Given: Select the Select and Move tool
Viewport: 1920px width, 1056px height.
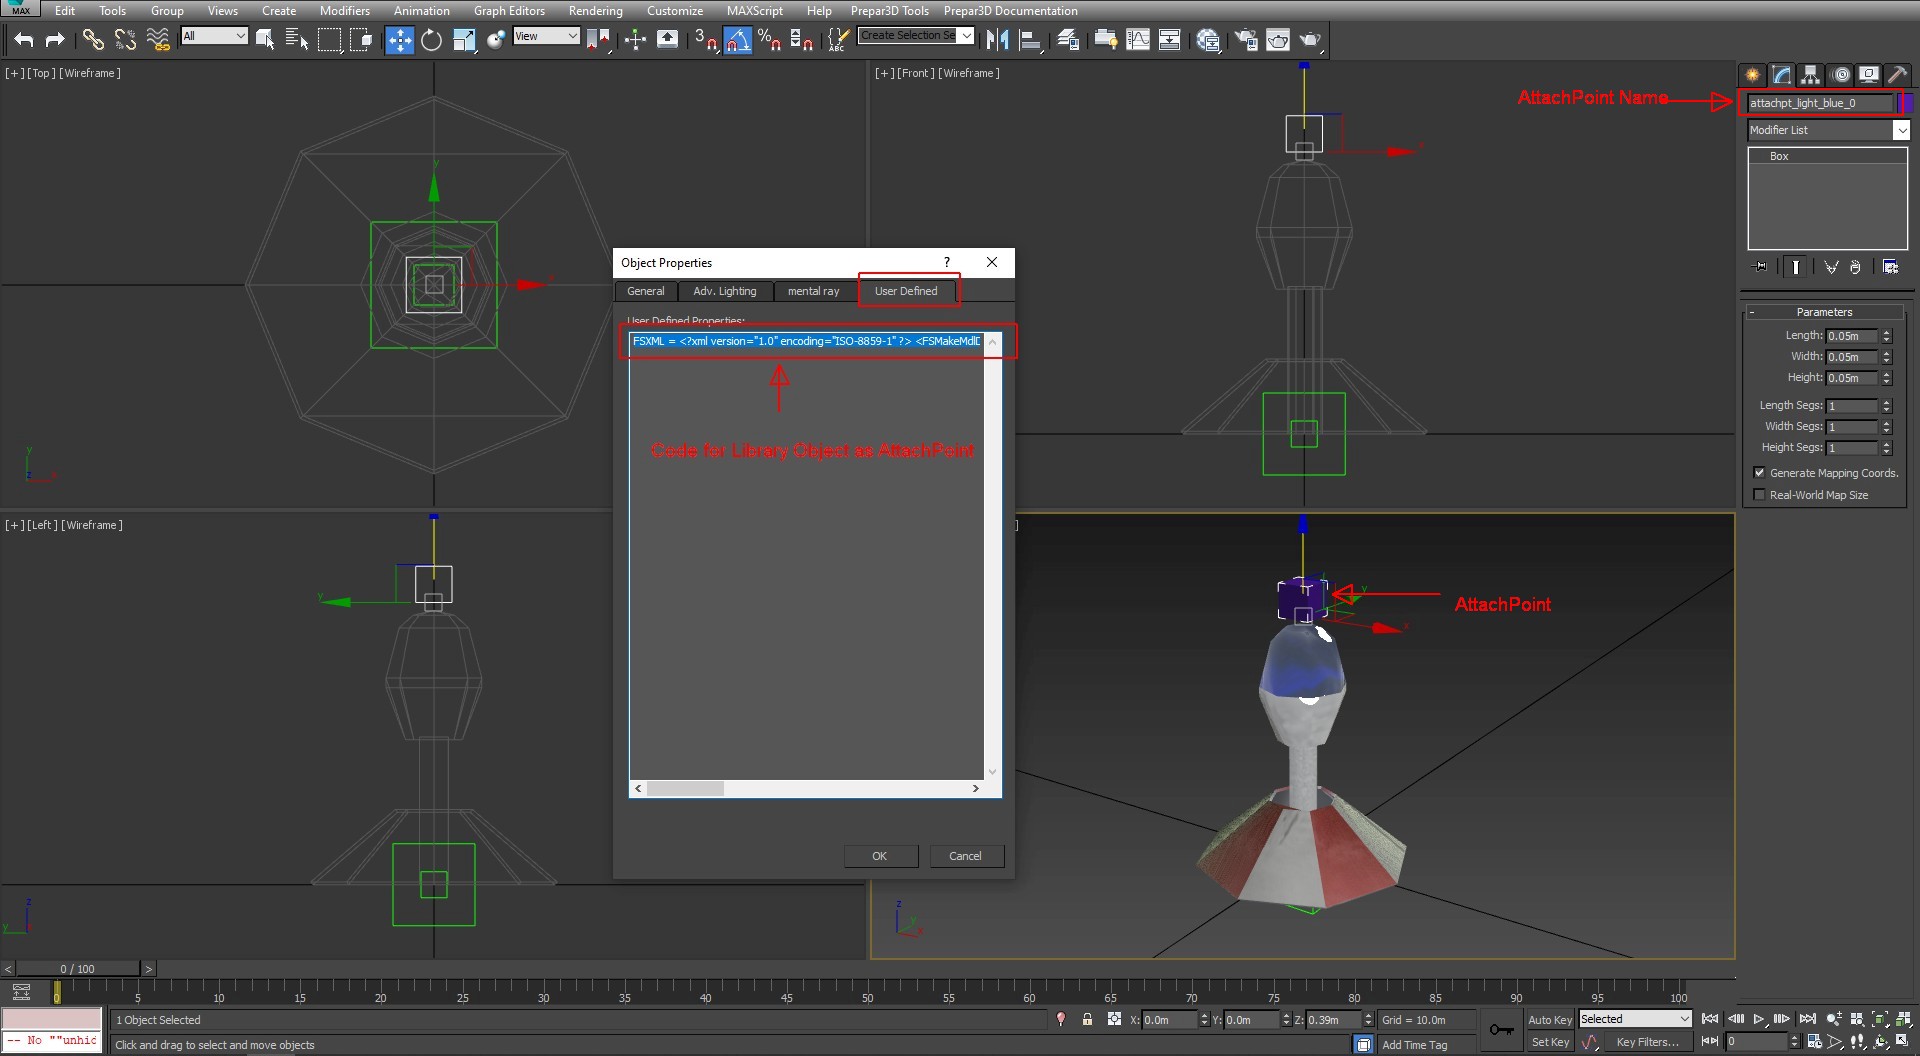Looking at the screenshot, I should (400, 40).
